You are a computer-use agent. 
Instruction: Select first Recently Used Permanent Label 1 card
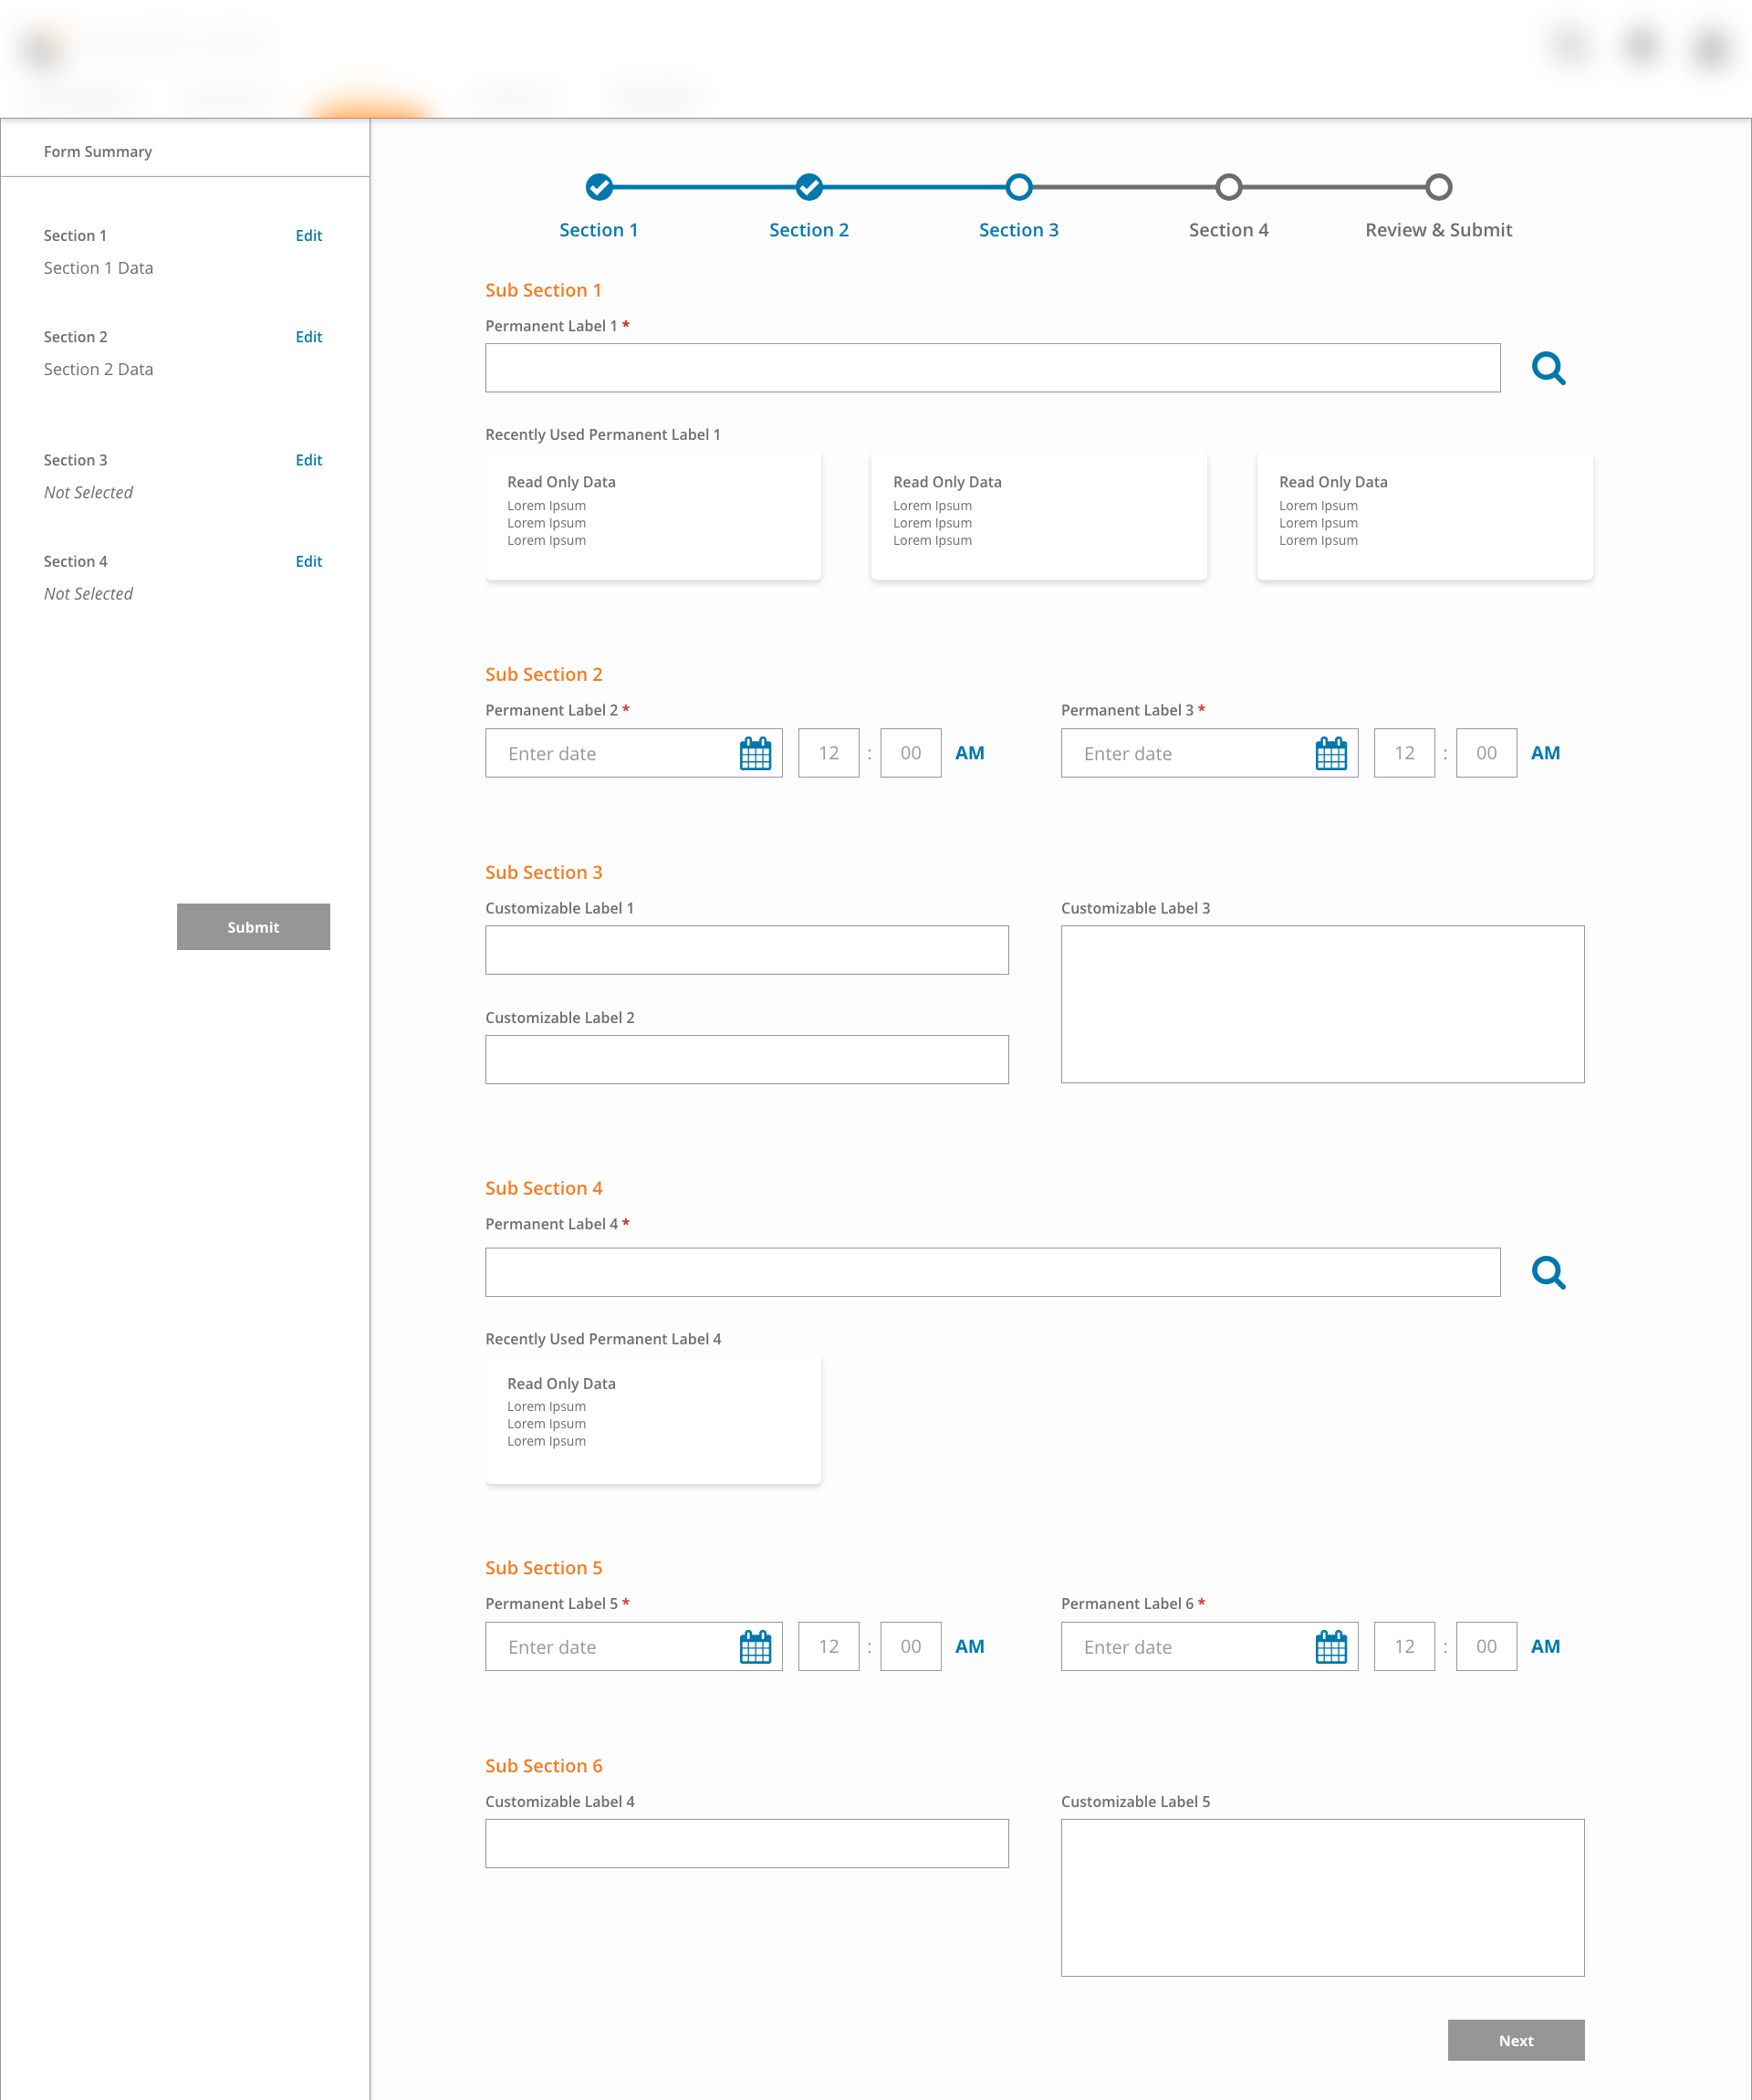point(653,515)
